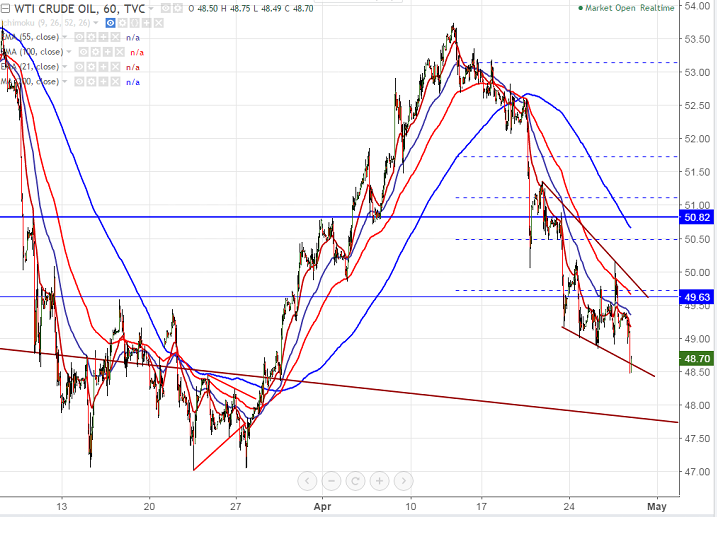Toggle the Ichimoku visibility eye icon
Screen dimensions: 725x543
point(111,23)
